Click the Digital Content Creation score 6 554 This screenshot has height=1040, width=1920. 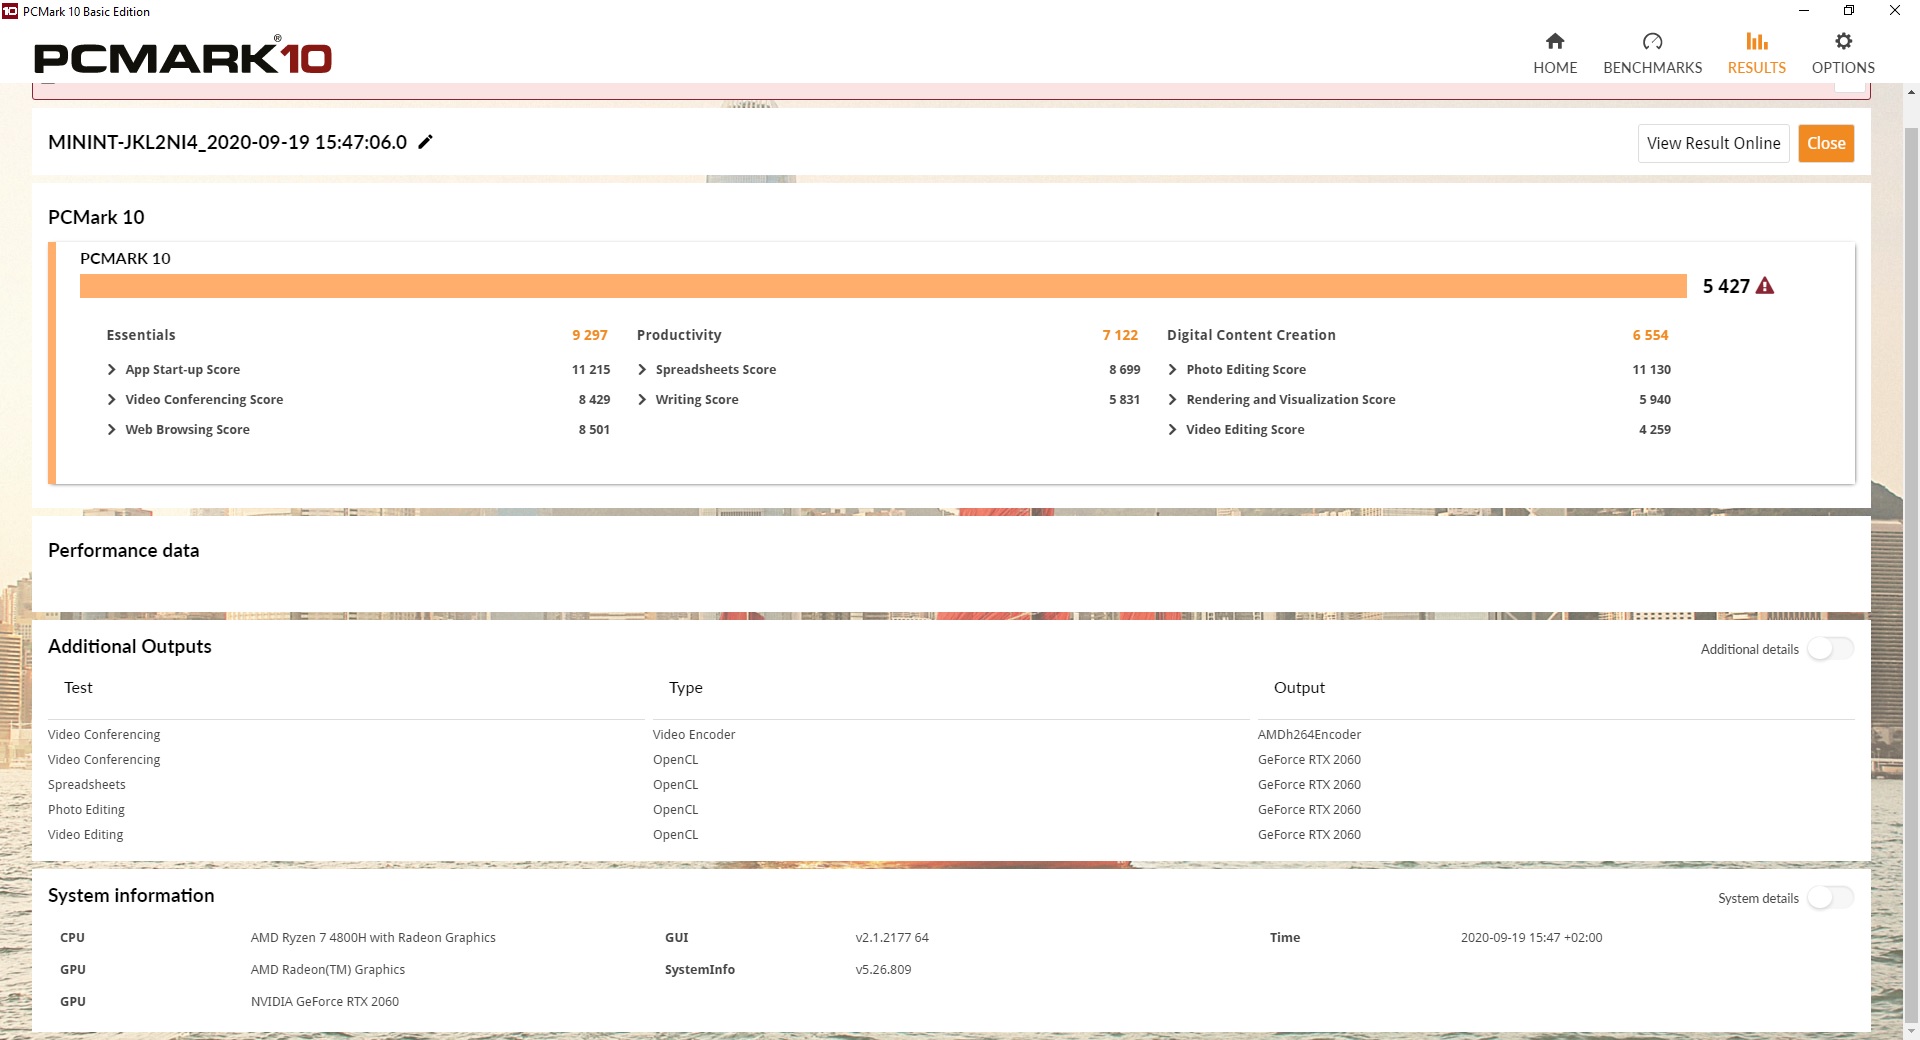pos(1651,335)
